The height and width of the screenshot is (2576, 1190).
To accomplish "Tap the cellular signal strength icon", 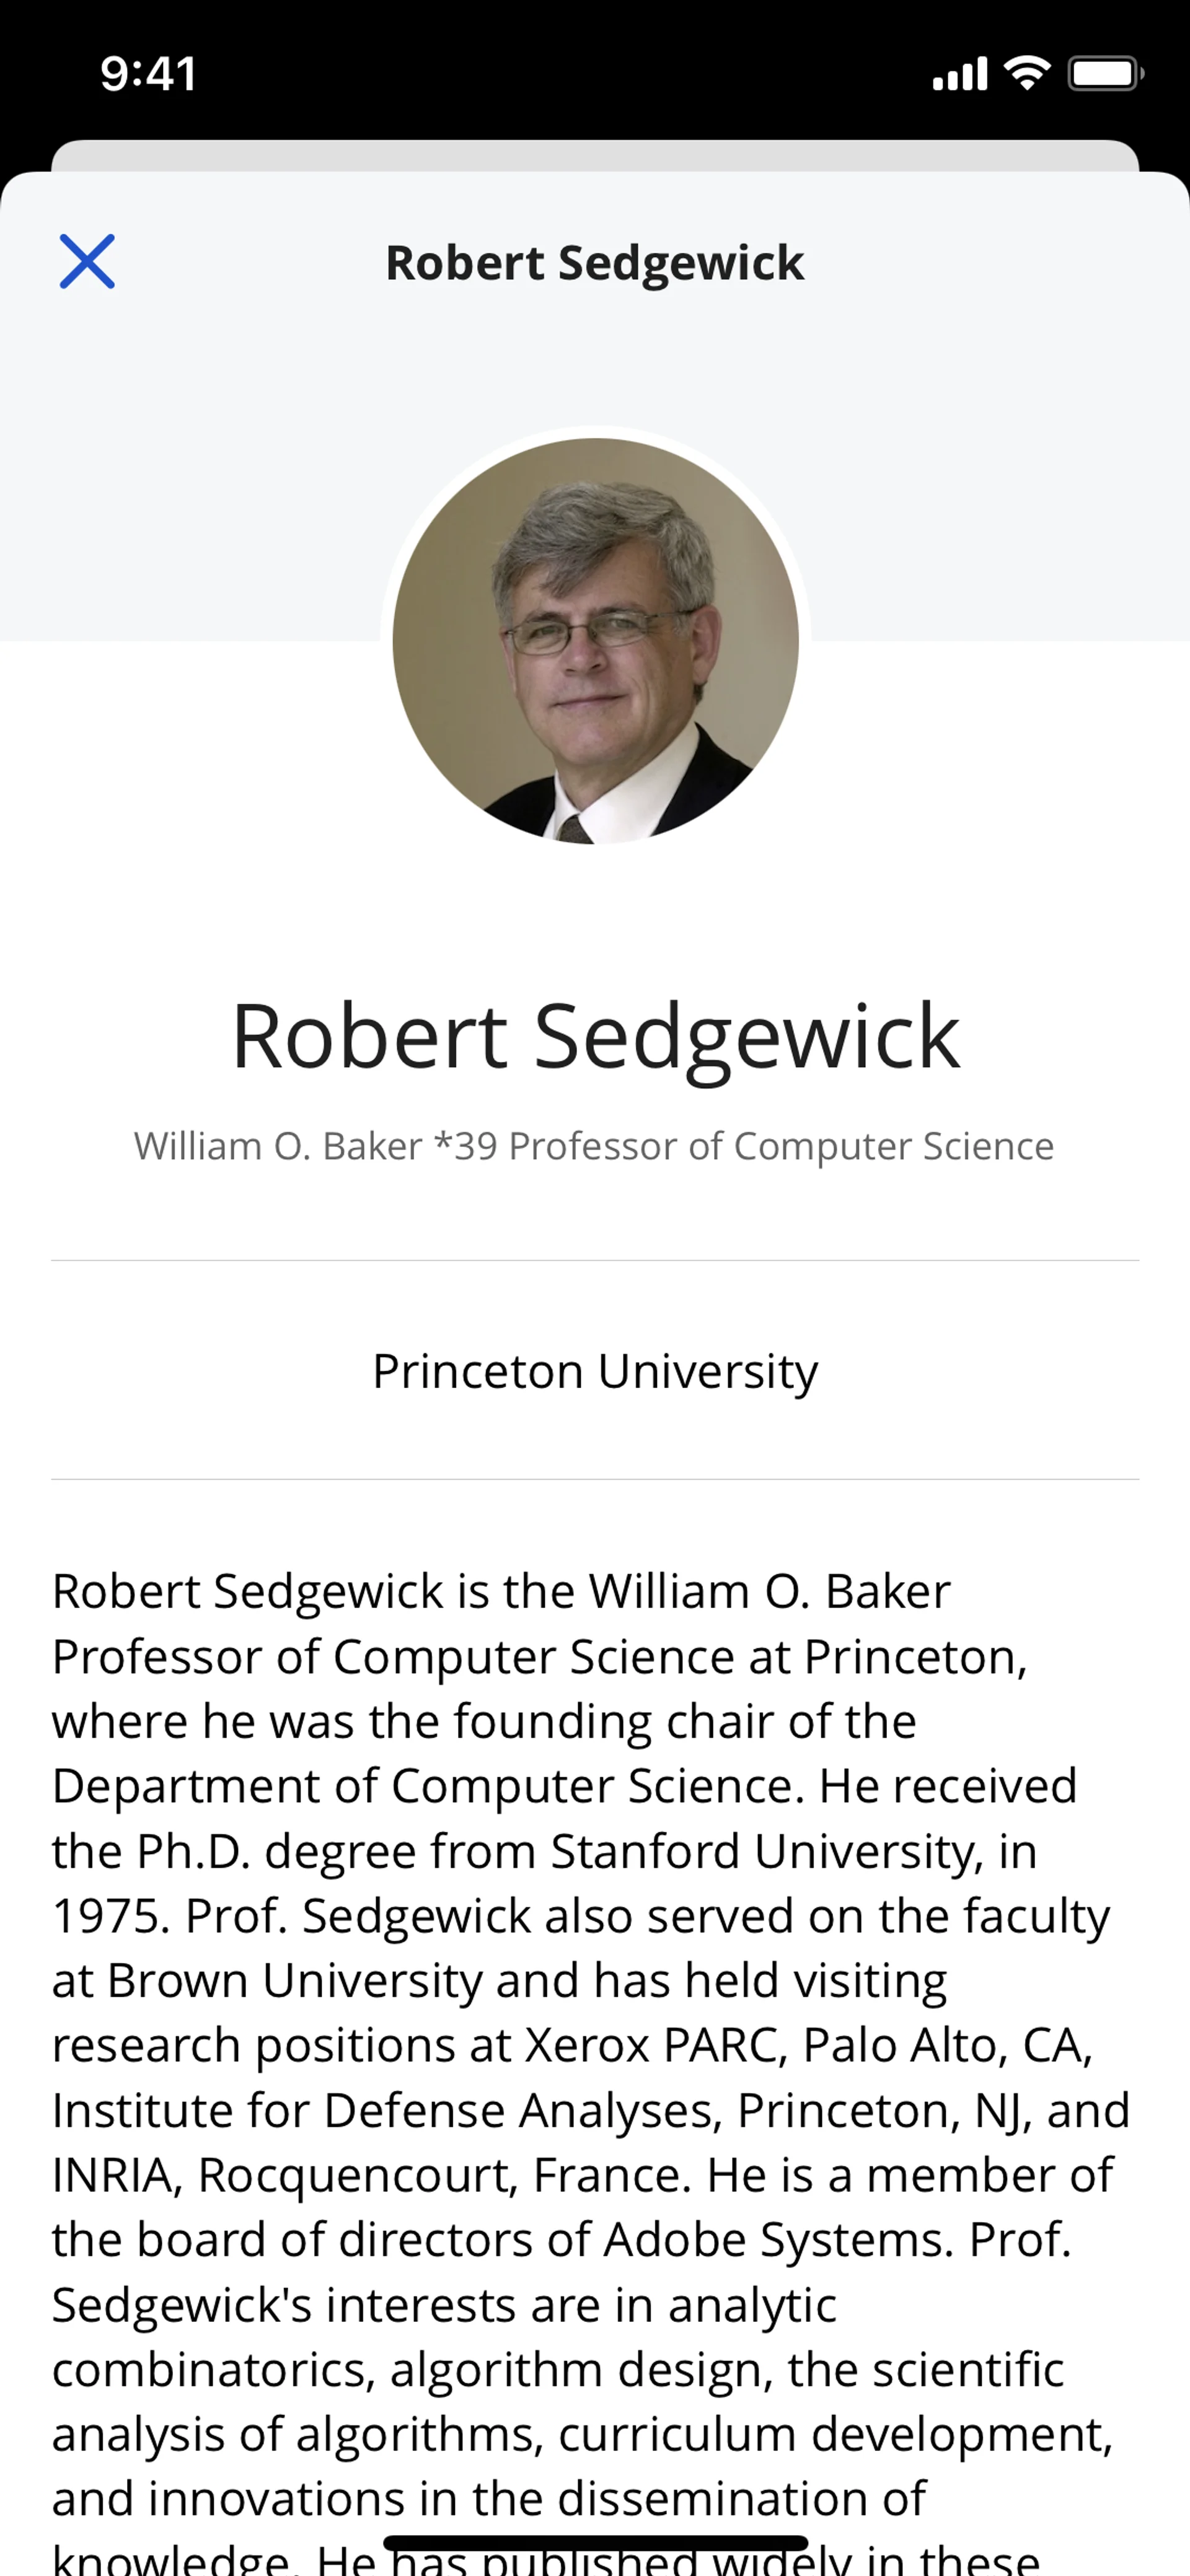I will (x=959, y=74).
